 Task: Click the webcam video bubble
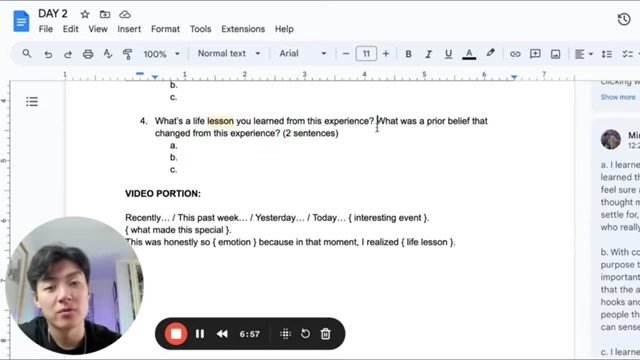click(74, 286)
